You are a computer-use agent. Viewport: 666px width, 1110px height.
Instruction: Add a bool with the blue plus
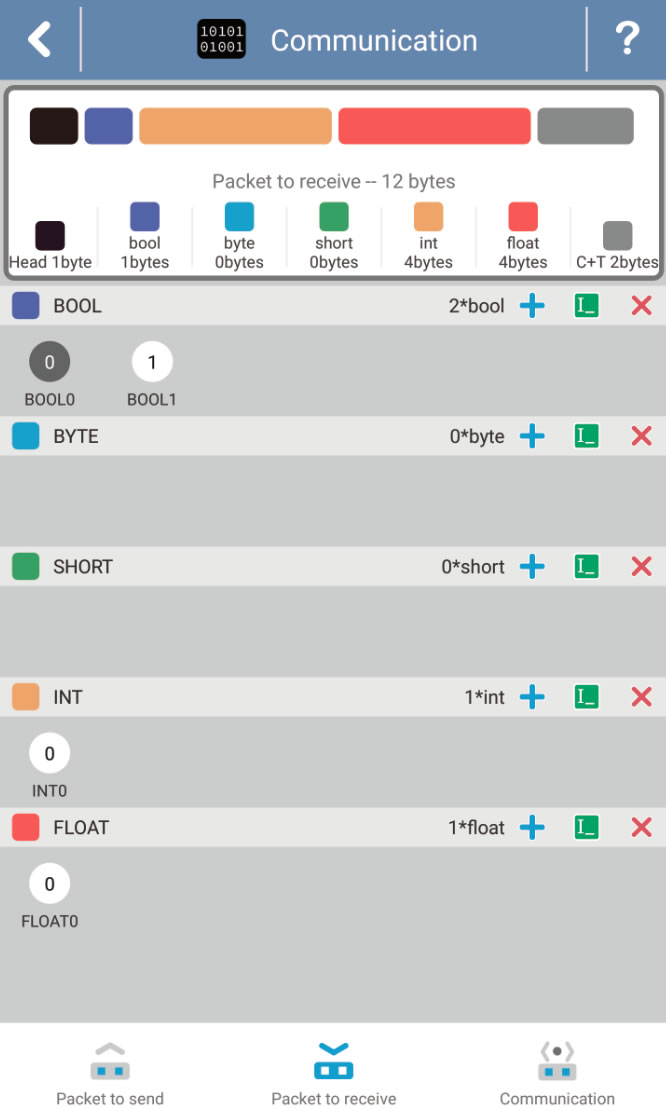[532, 306]
